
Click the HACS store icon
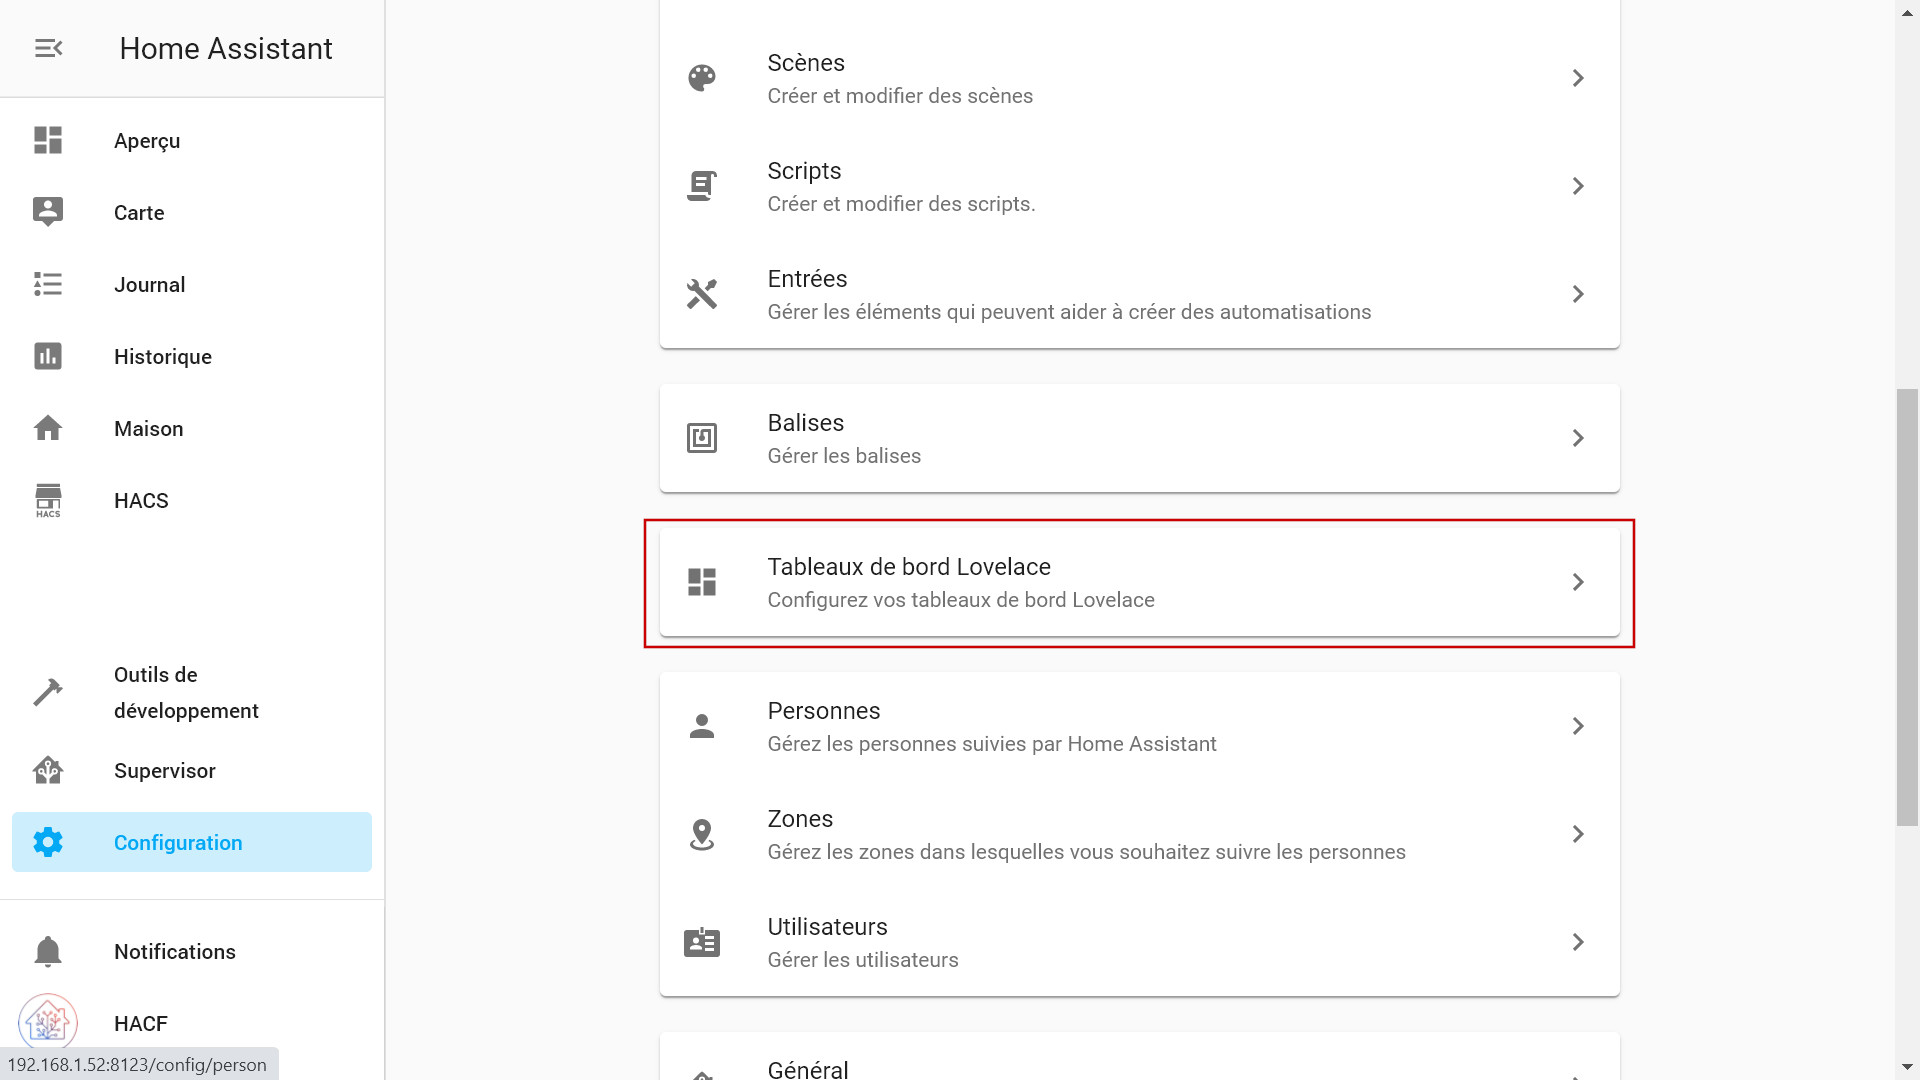[x=48, y=500]
